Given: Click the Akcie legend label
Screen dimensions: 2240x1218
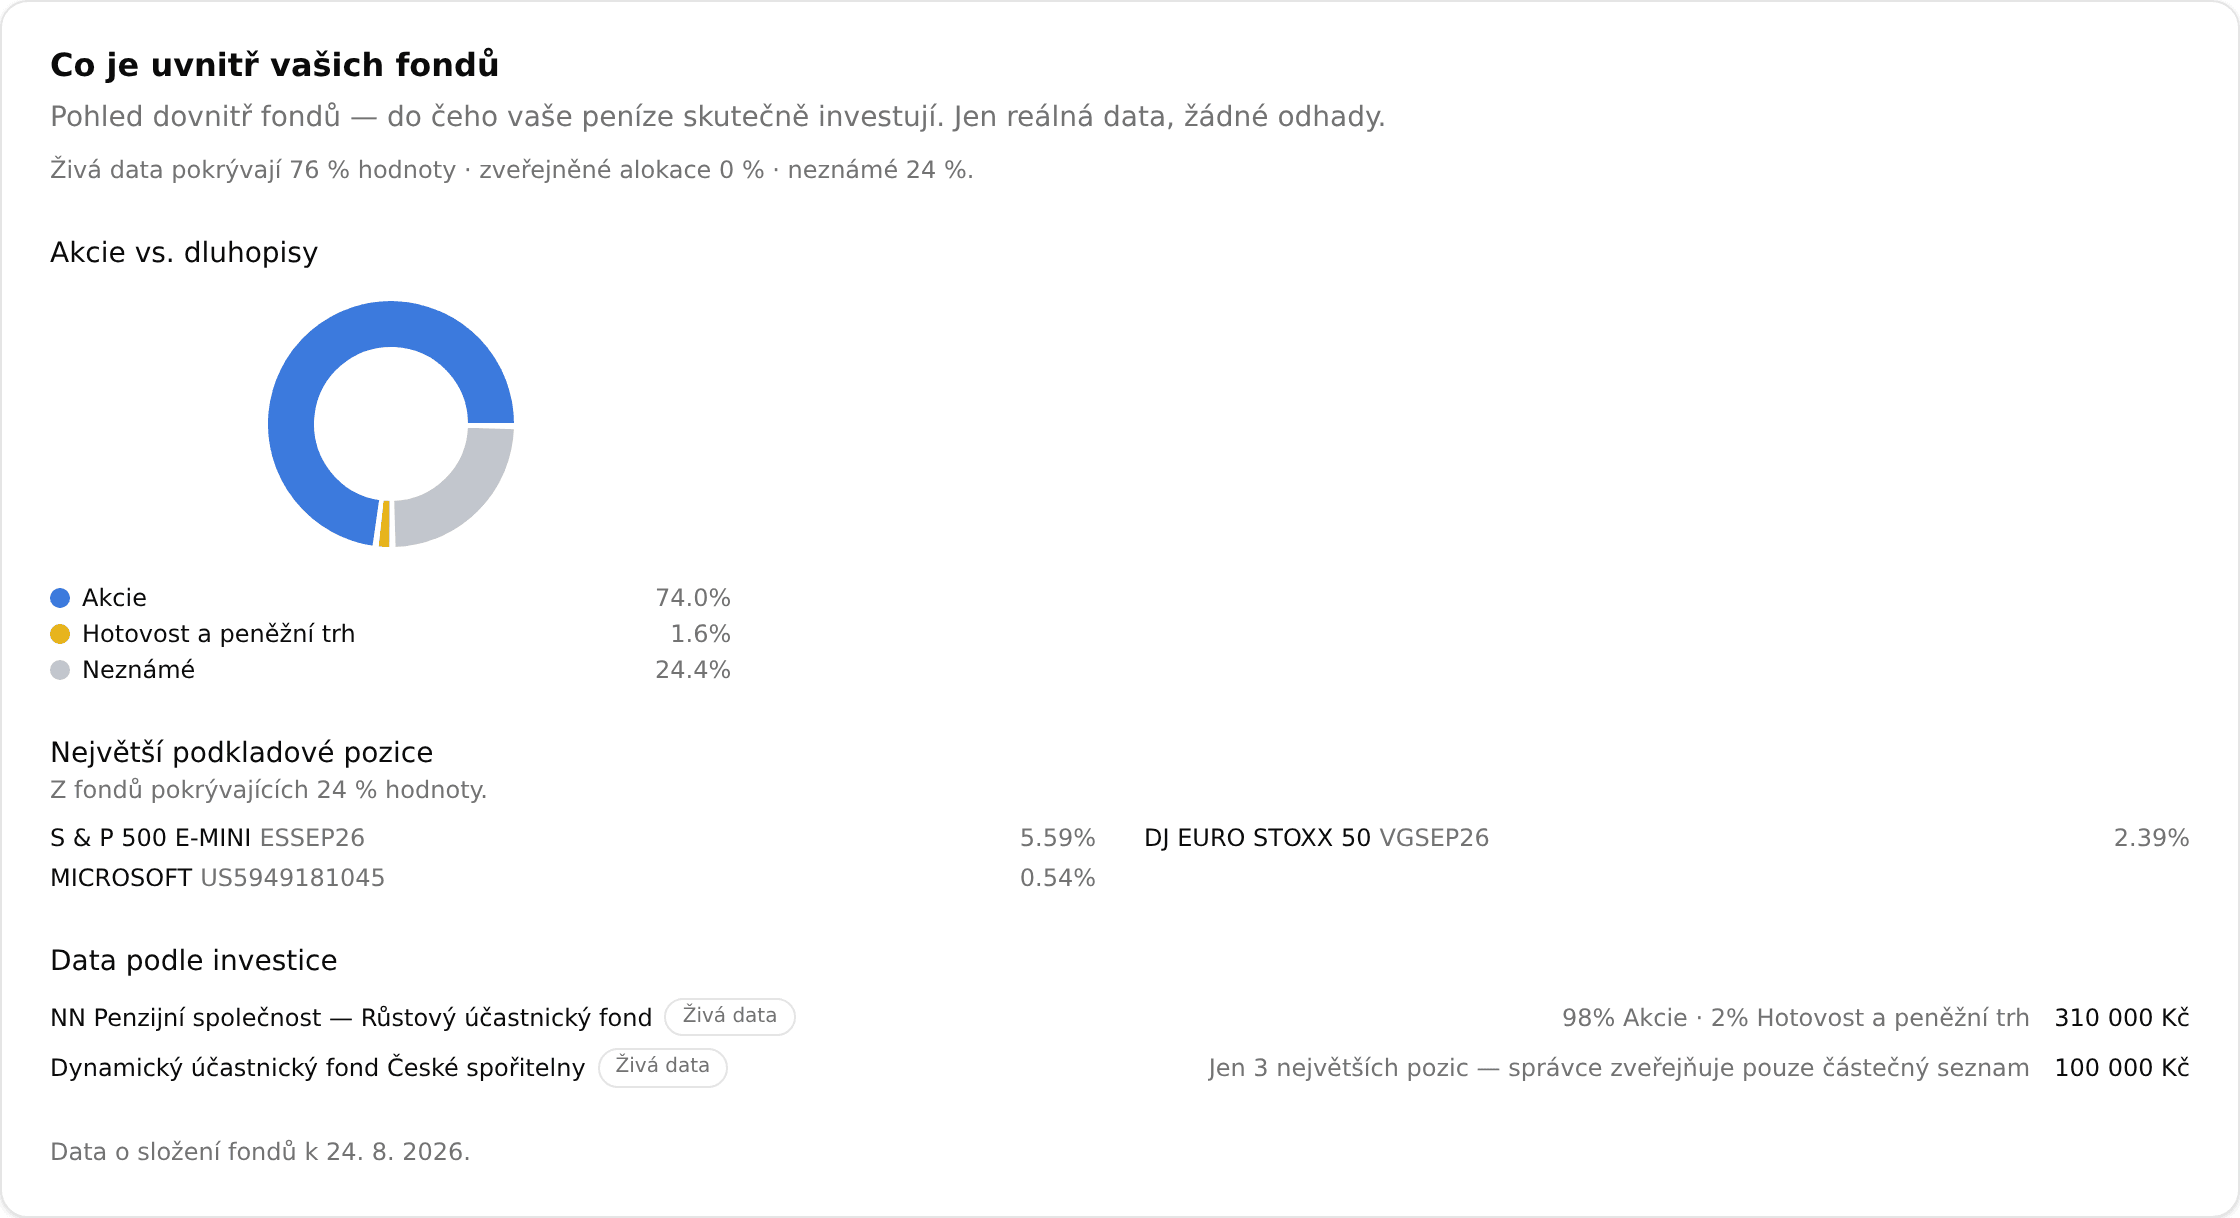Looking at the screenshot, I should (x=114, y=598).
